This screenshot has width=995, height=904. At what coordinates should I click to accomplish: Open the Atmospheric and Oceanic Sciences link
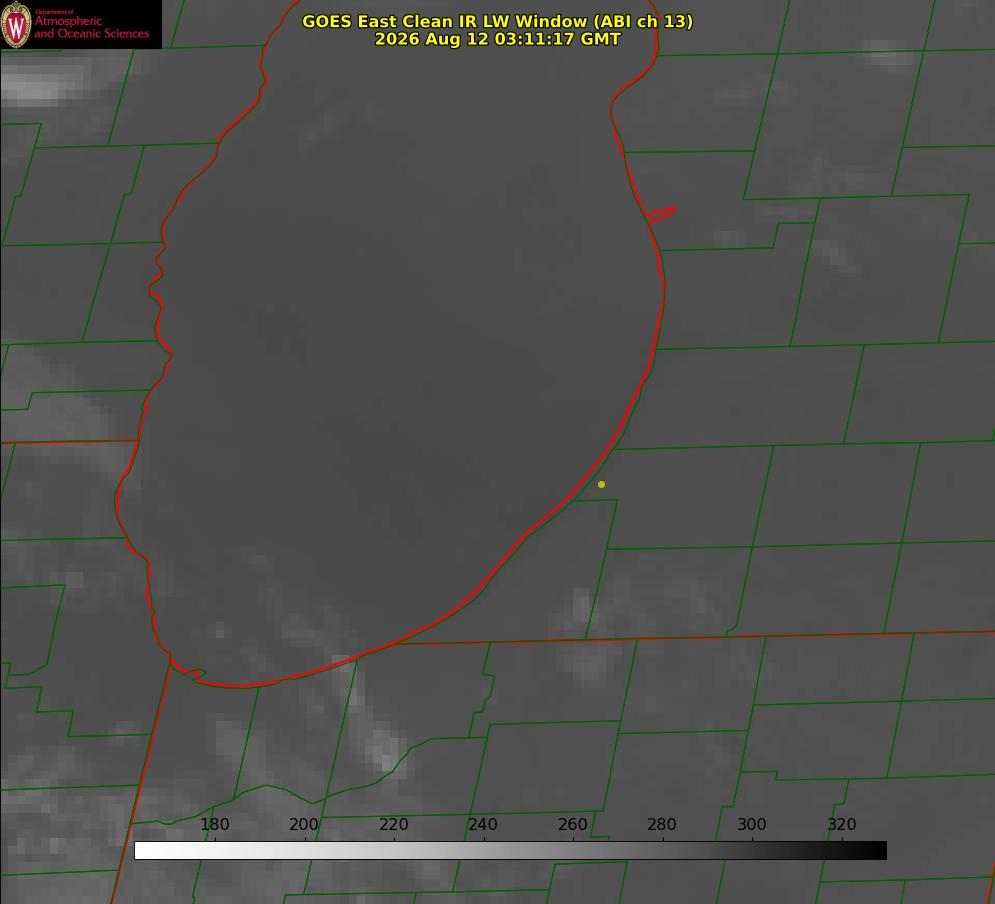point(91,27)
